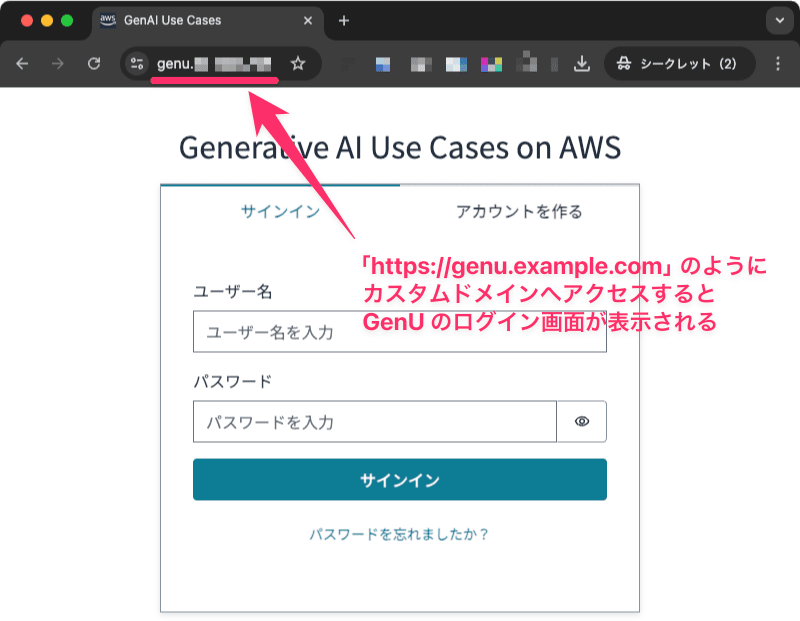This screenshot has width=800, height=621.
Task: Click the macOS green fullscreen button
Action: [67, 20]
